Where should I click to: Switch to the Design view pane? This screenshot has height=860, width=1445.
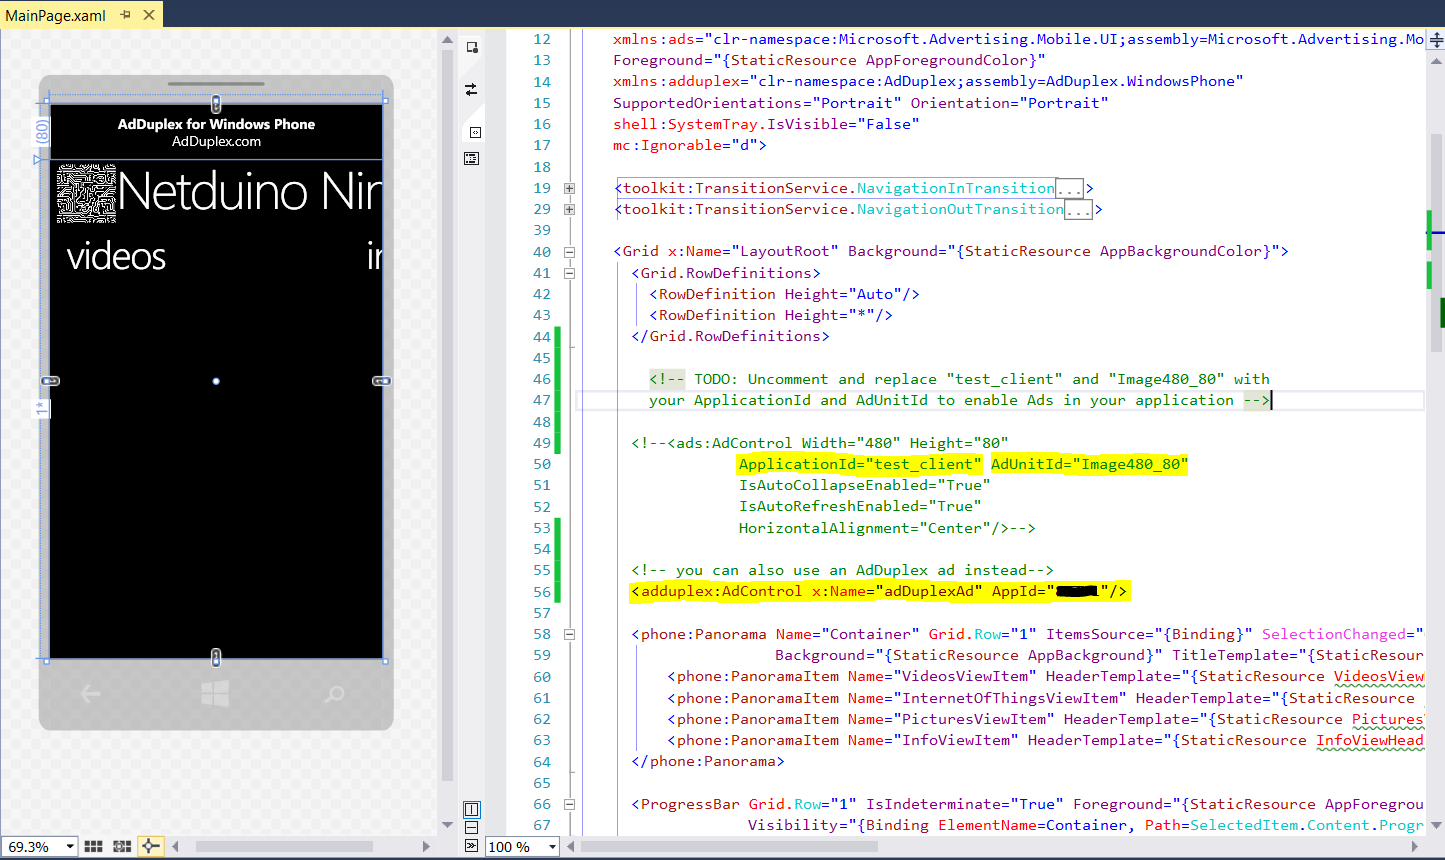pos(472,48)
